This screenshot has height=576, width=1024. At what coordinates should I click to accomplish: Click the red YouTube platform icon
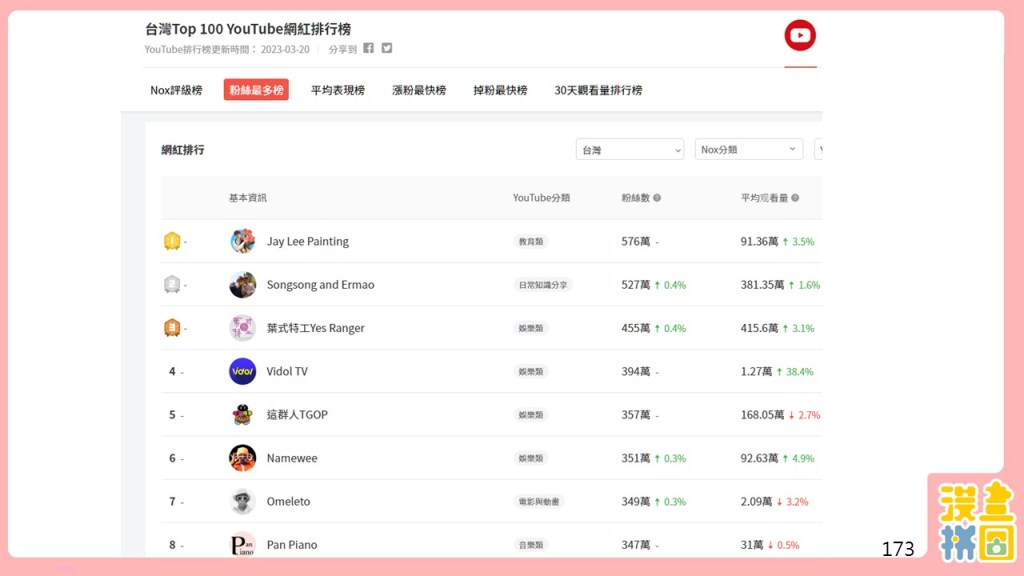pos(800,36)
